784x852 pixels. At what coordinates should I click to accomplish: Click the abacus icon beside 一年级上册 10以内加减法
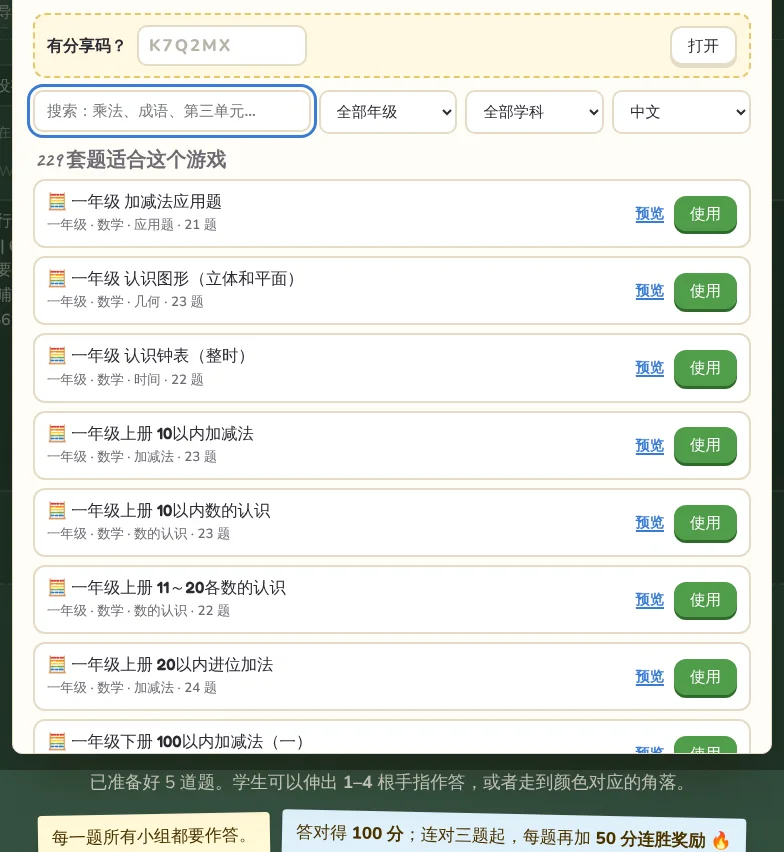click(57, 434)
